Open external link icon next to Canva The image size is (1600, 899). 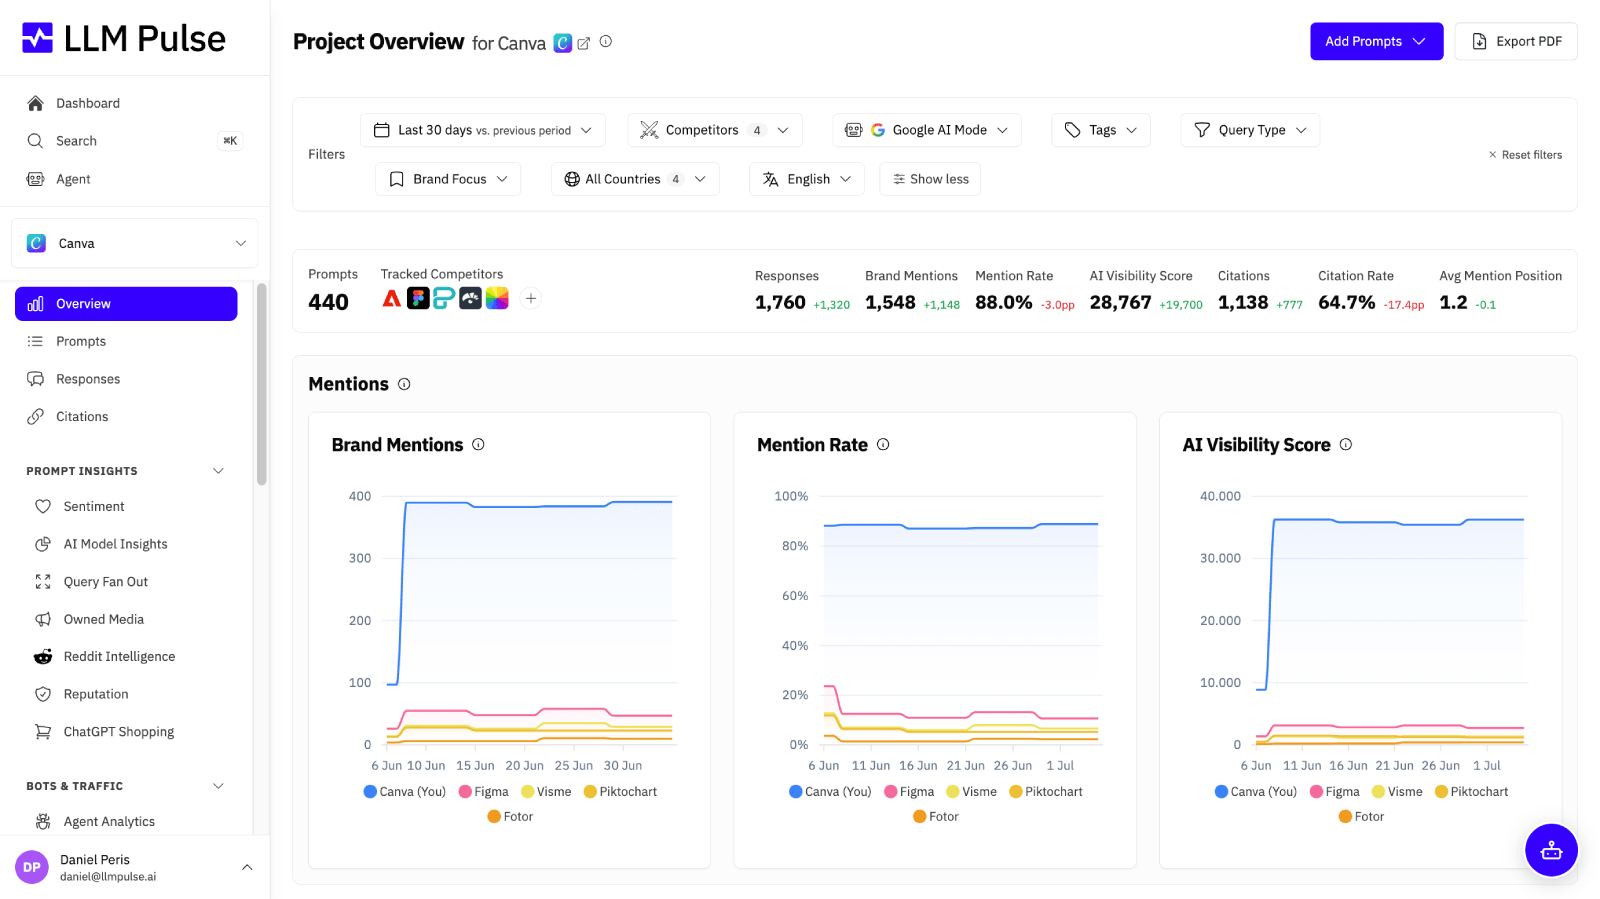[584, 43]
